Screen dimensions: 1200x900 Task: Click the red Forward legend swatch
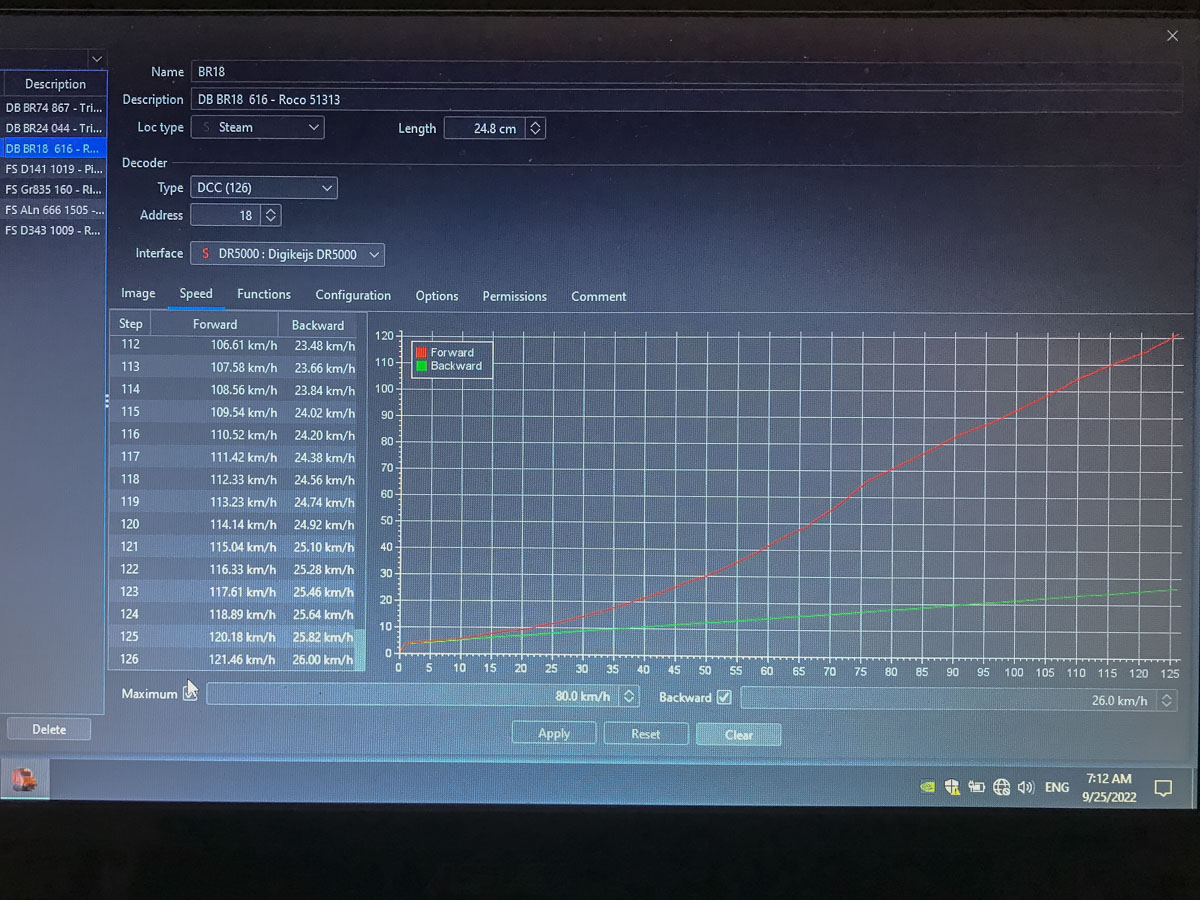pyautogui.click(x=421, y=353)
